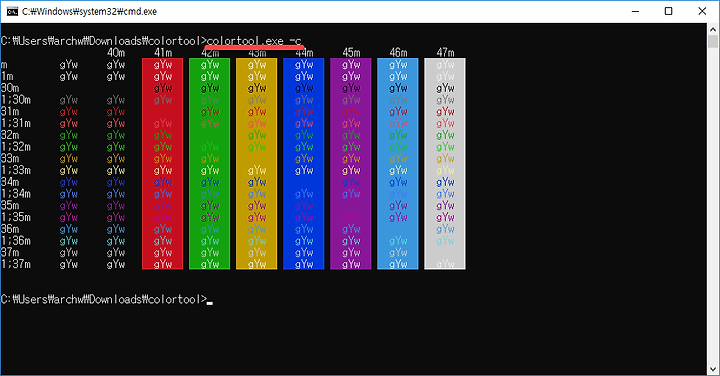Click the 32m row label
Screen dimensions: 720x376
coord(10,135)
